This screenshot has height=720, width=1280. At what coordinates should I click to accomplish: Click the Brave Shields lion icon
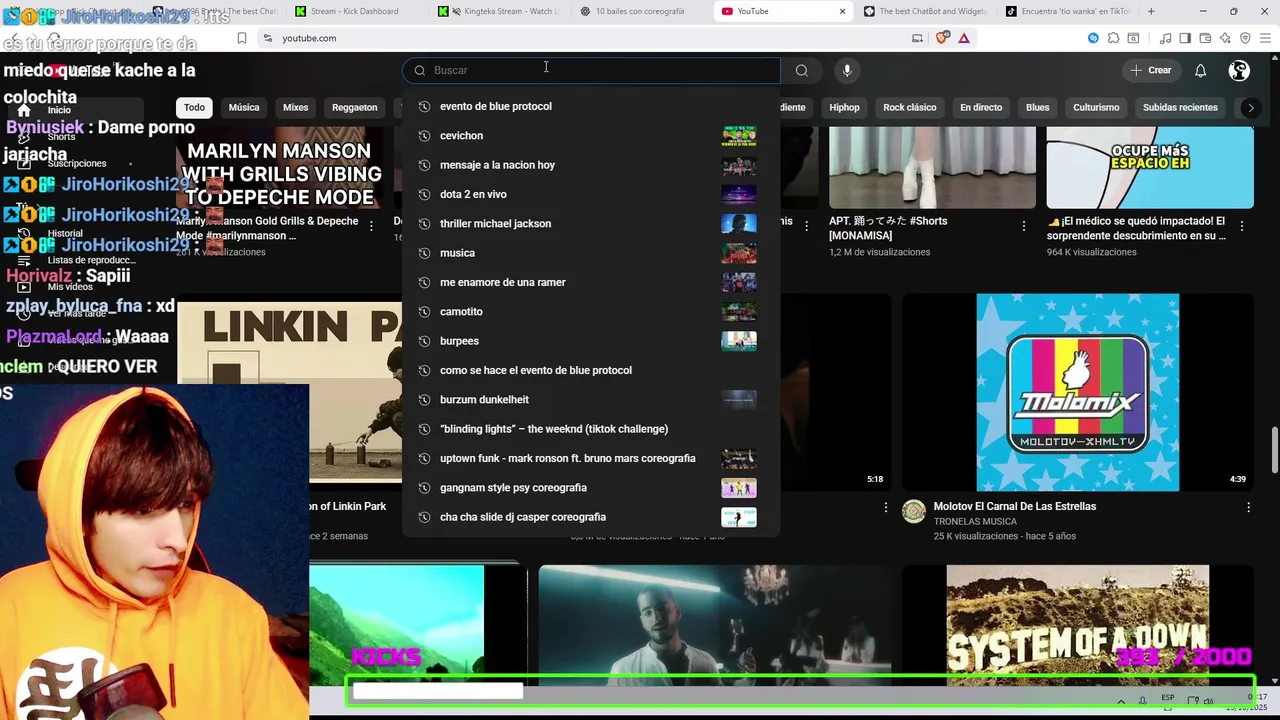pyautogui.click(x=942, y=38)
